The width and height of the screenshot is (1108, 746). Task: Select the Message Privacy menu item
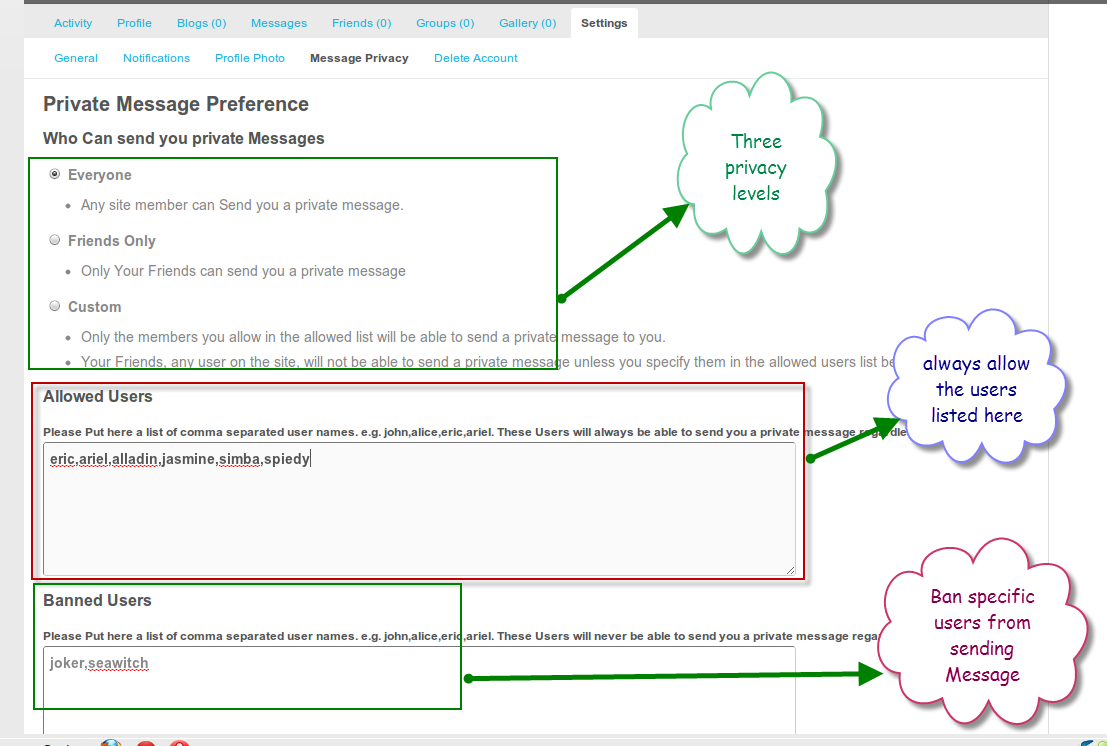coord(359,58)
